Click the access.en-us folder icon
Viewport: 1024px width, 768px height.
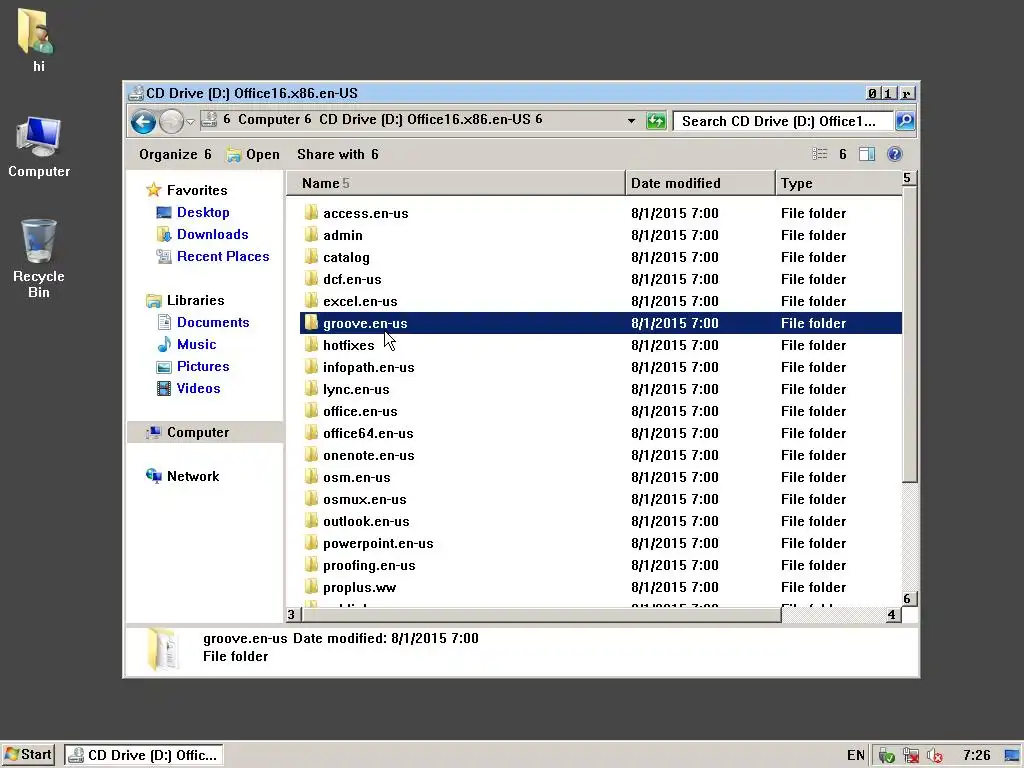pyautogui.click(x=312, y=212)
